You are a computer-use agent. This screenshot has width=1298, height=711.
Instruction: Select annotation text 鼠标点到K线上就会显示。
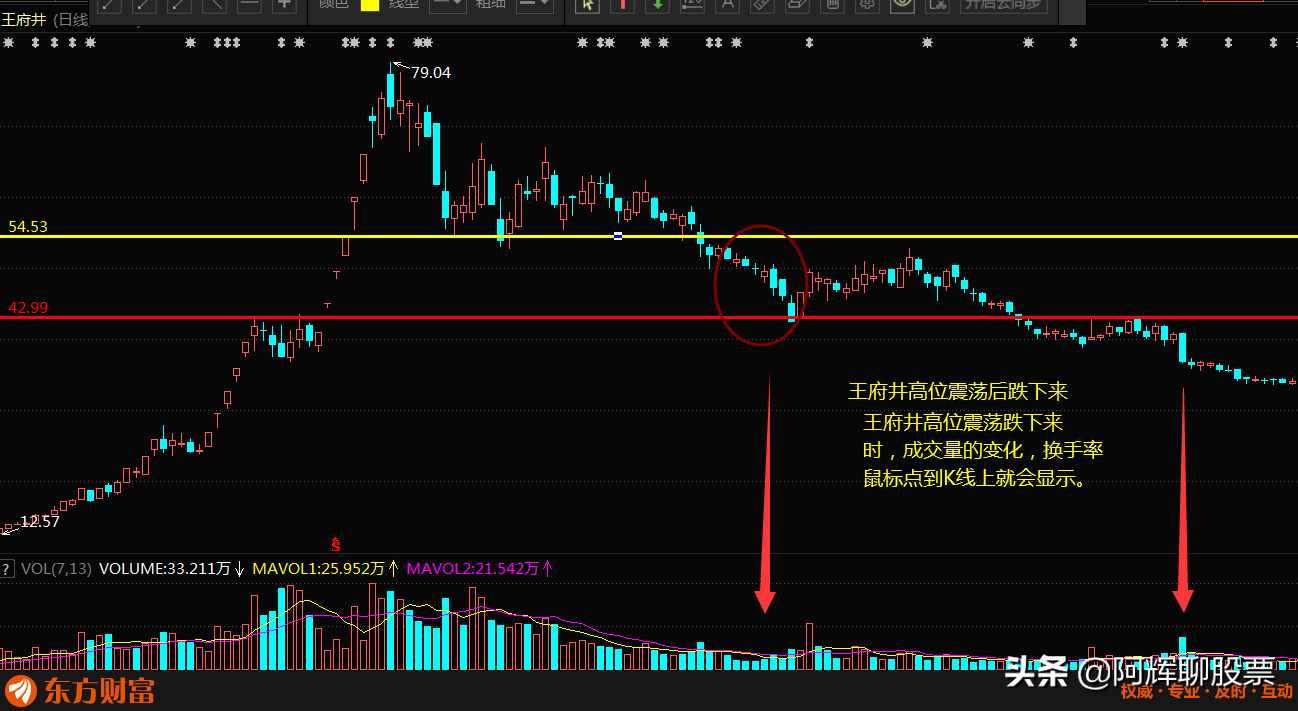point(975,479)
